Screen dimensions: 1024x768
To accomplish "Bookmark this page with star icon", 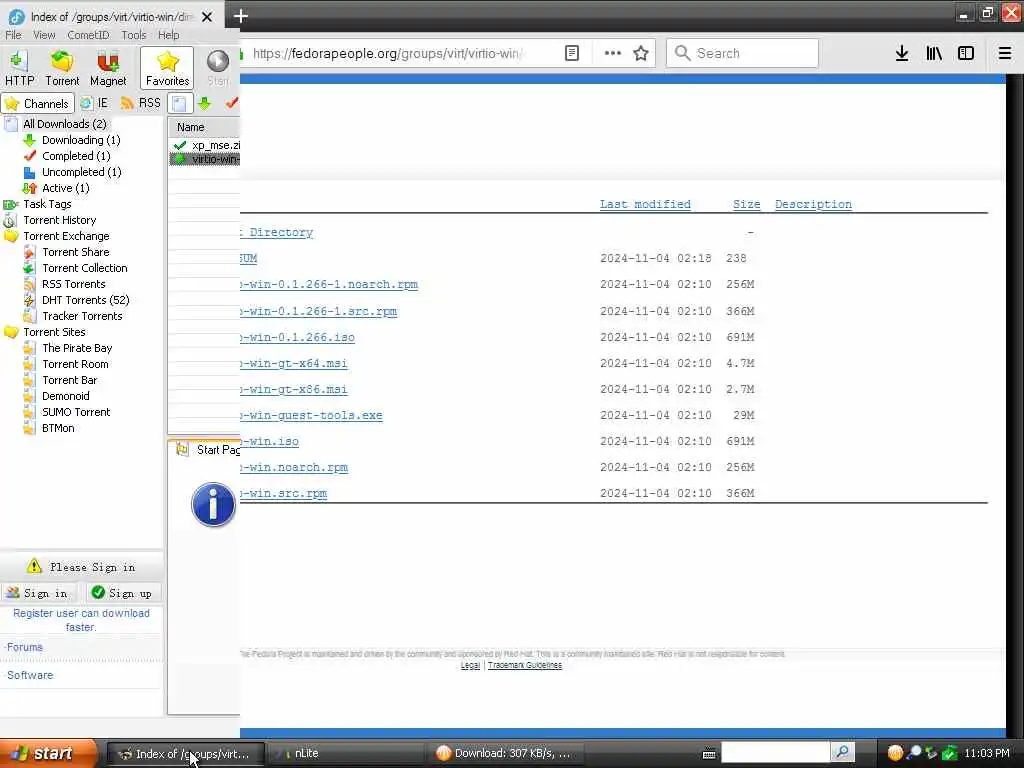I will [641, 54].
